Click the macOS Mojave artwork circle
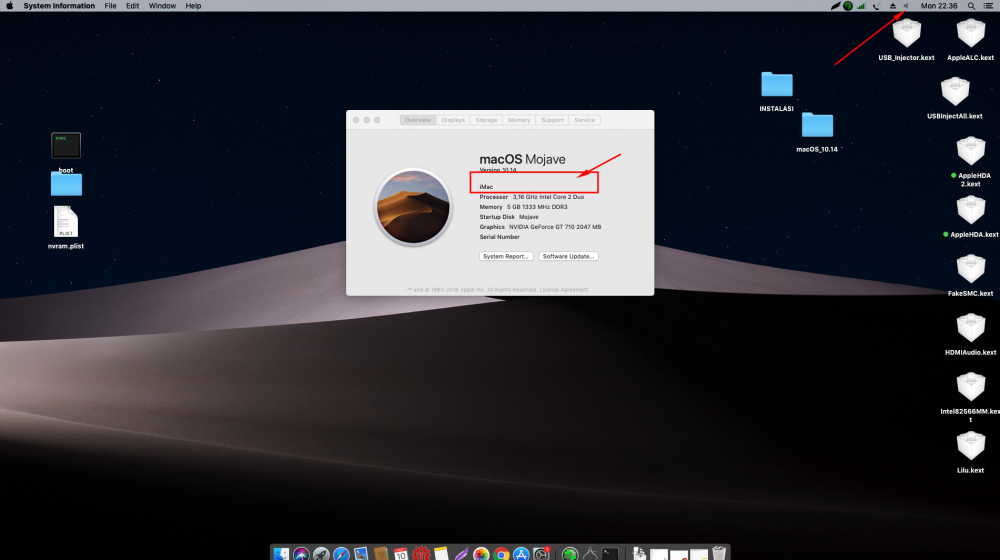The width and height of the screenshot is (1000, 560). tap(413, 207)
